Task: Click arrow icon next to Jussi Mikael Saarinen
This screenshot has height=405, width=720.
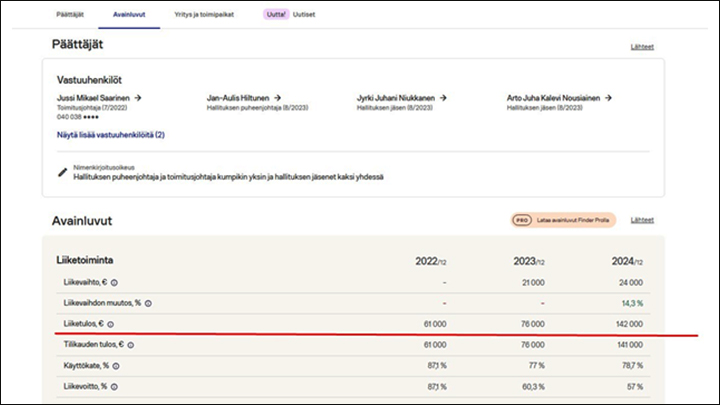Action: 138,98
